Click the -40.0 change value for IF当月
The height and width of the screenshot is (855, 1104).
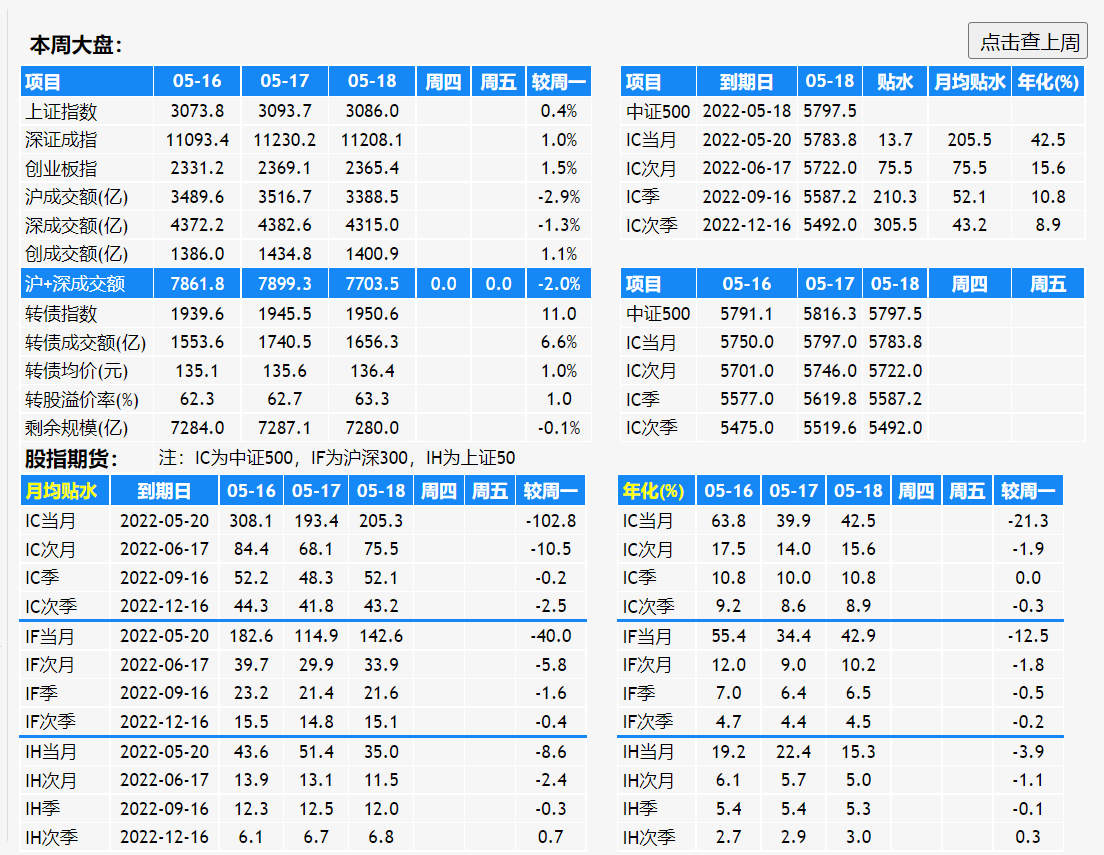coord(551,636)
